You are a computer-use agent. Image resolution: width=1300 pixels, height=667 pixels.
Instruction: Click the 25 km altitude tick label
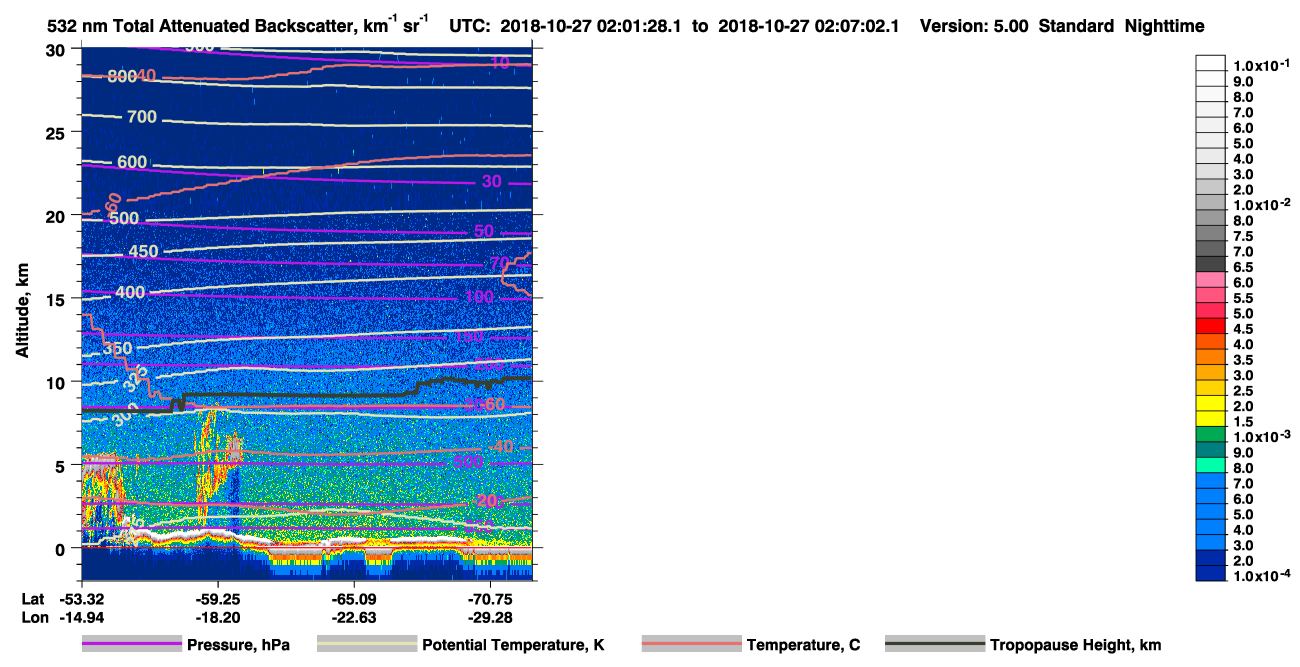[x=57, y=133]
